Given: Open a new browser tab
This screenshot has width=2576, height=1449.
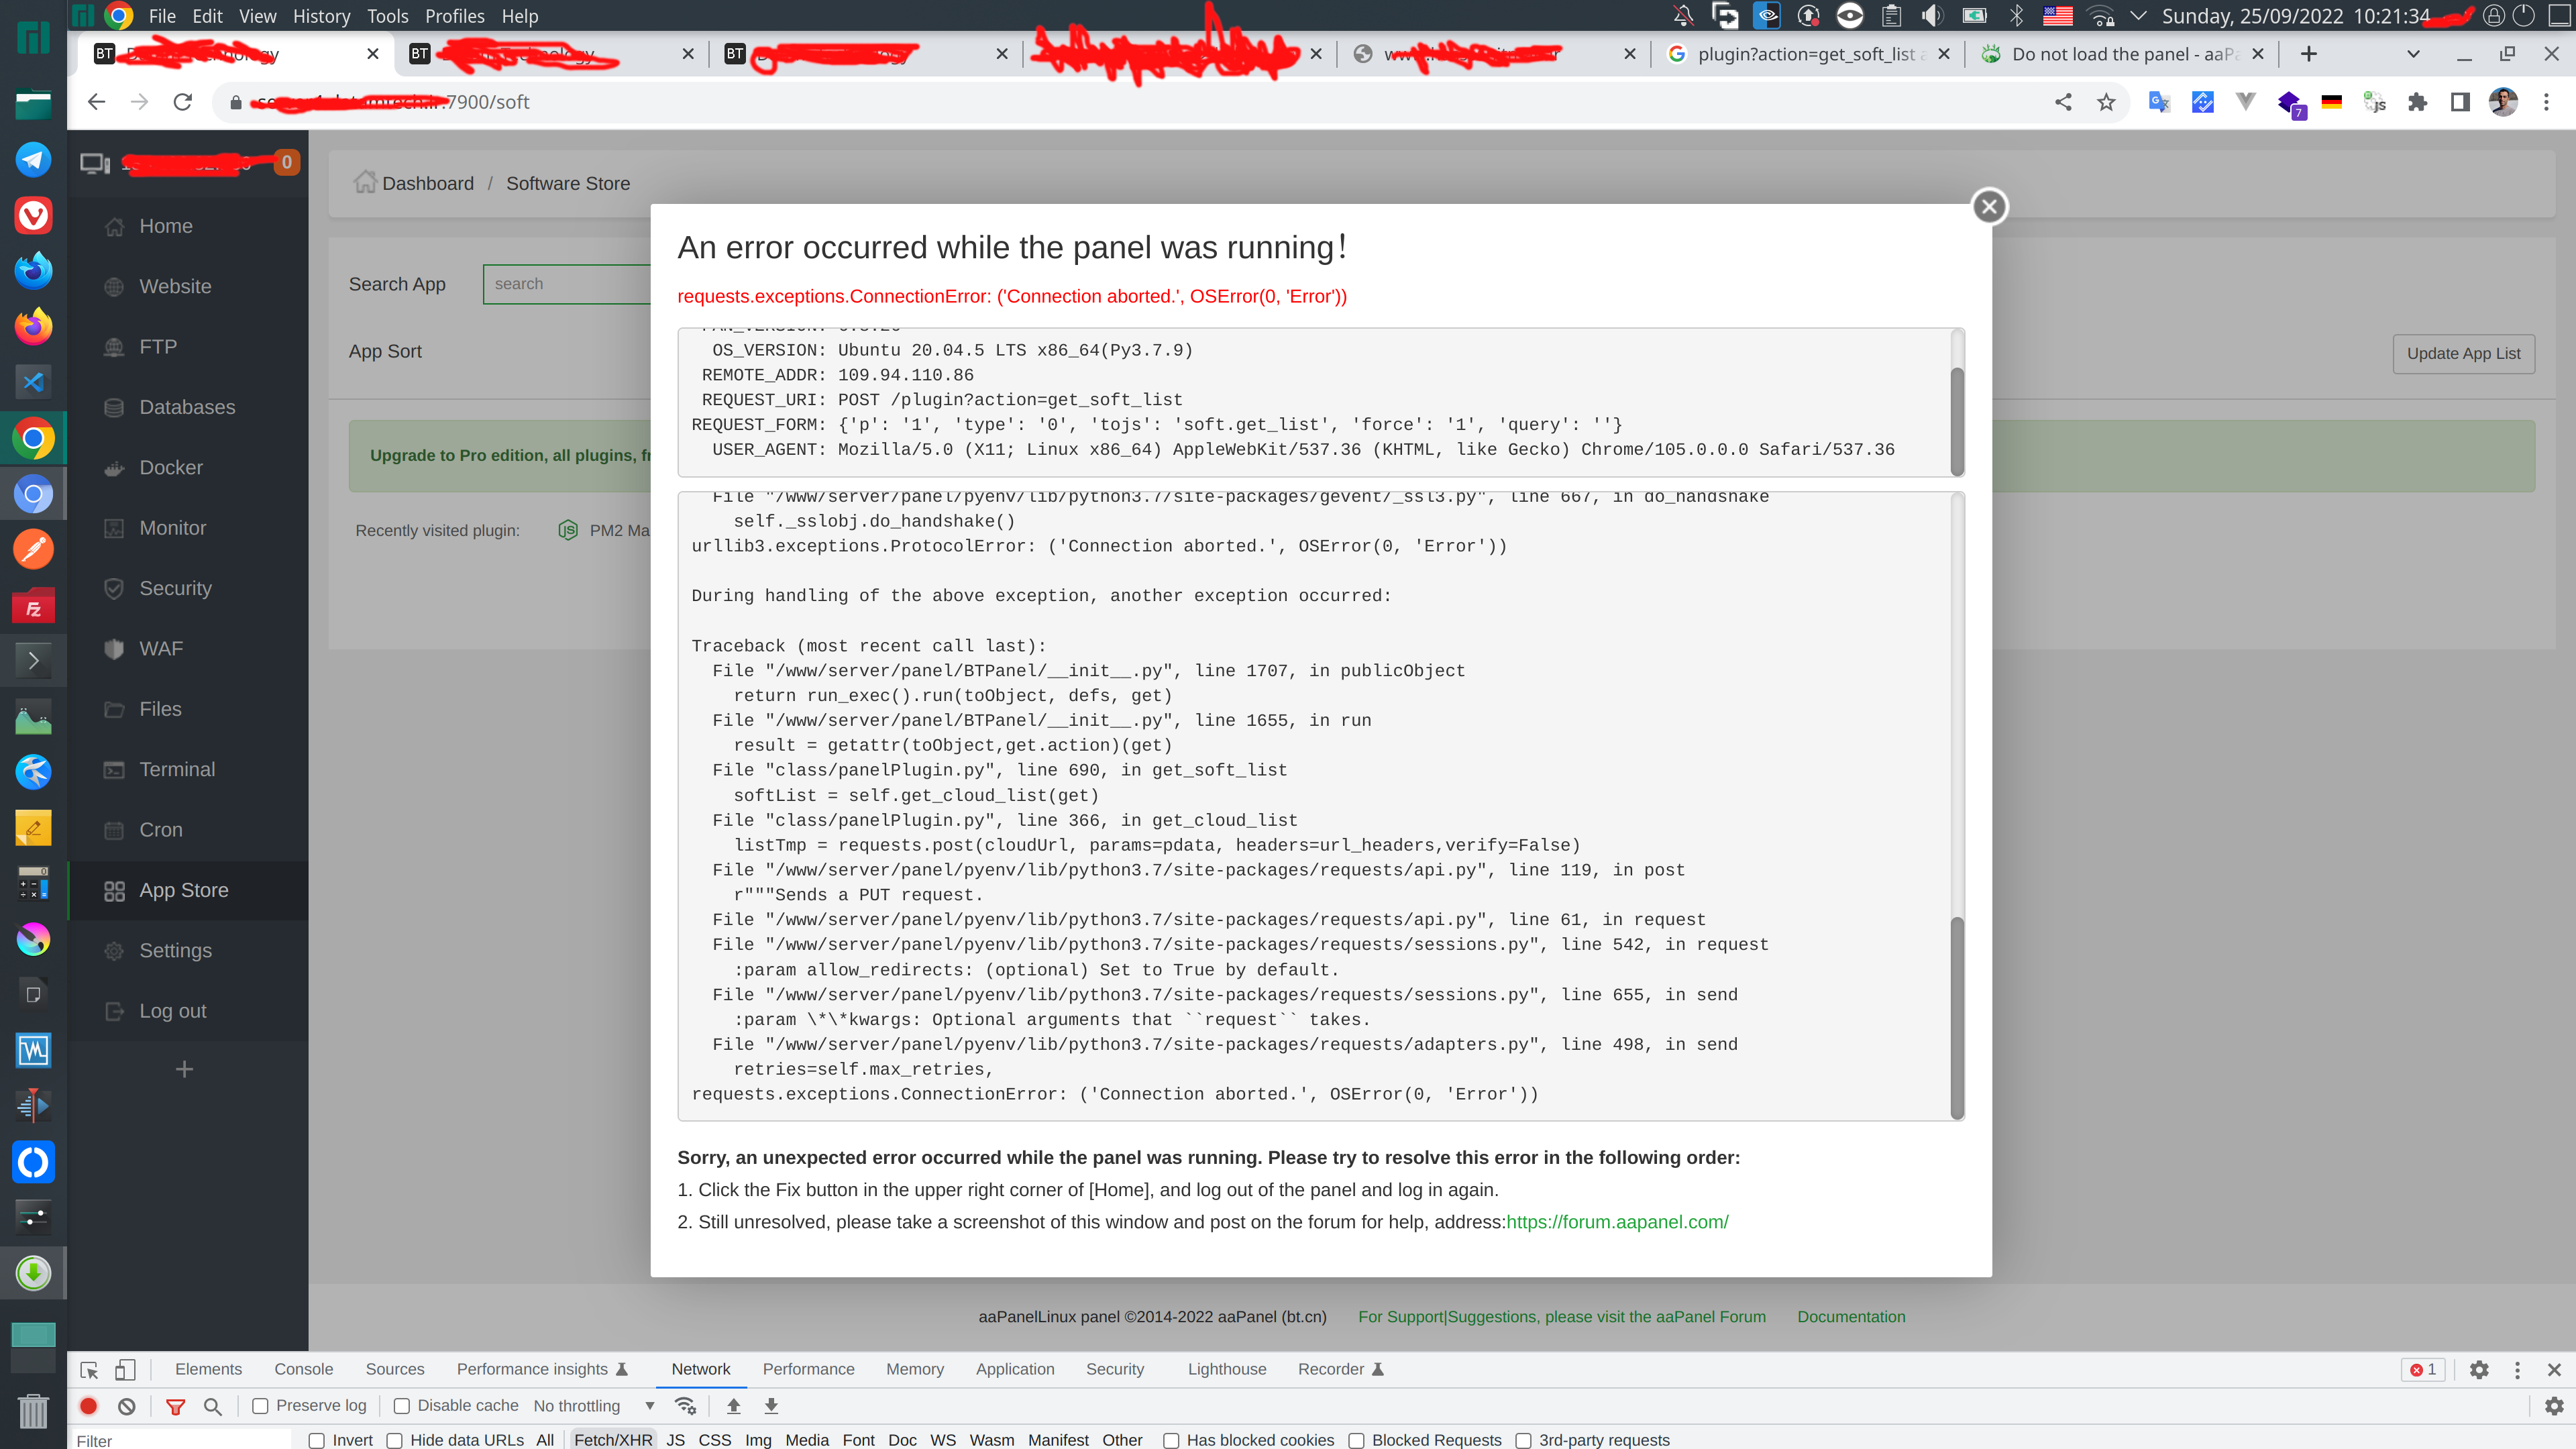Looking at the screenshot, I should click(x=2308, y=54).
